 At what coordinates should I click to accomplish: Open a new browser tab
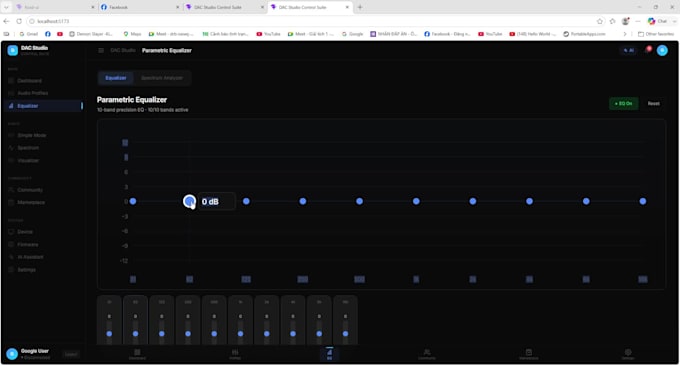(360, 7)
